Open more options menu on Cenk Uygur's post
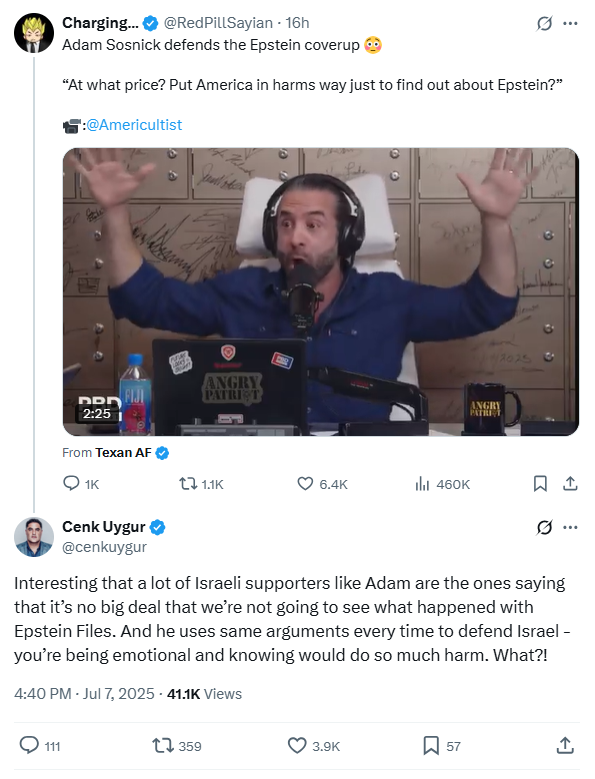This screenshot has height=779, width=595. pos(570,527)
